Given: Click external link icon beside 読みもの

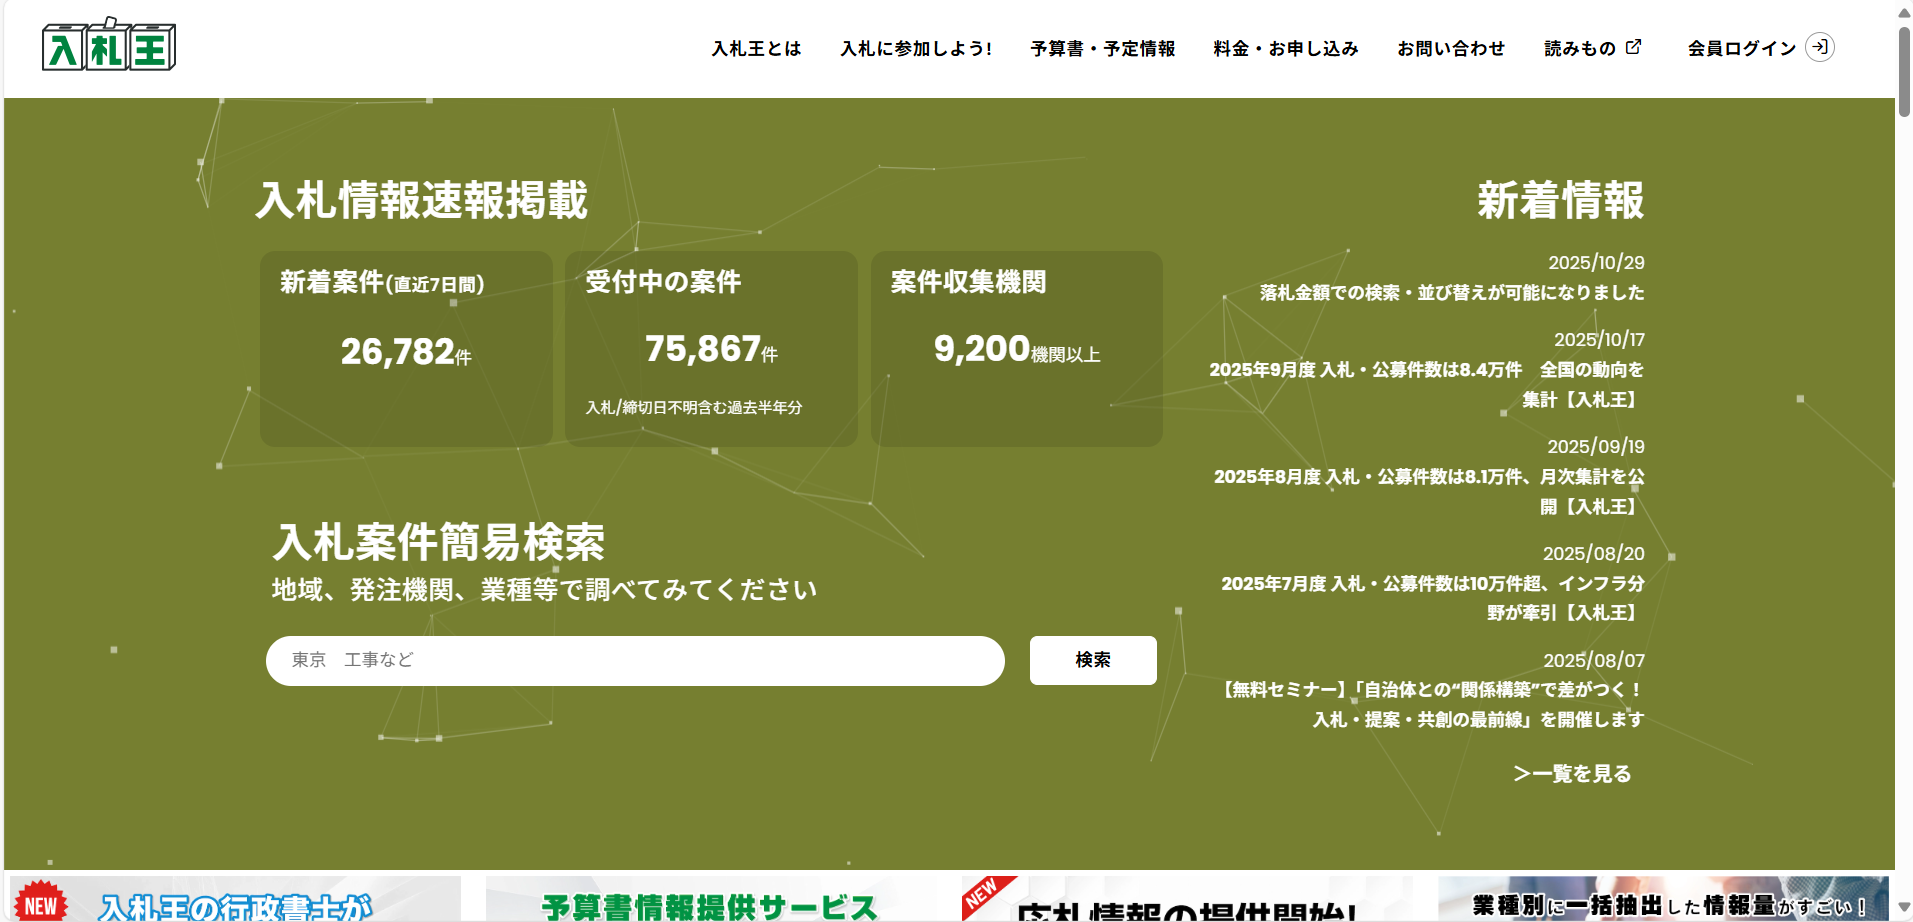Looking at the screenshot, I should (x=1633, y=47).
